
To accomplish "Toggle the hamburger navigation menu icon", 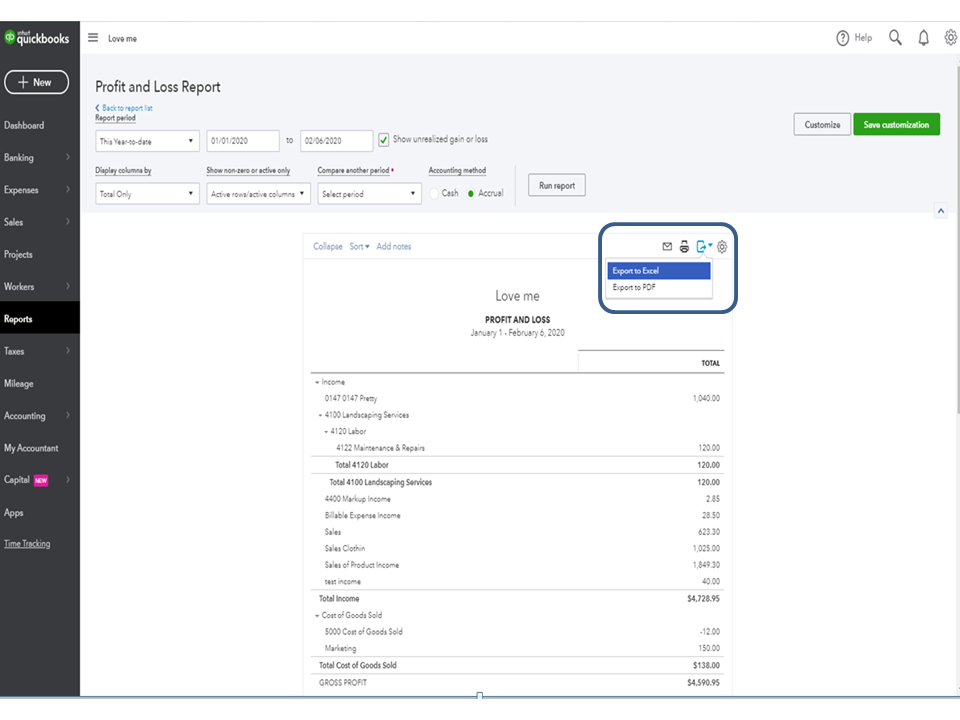I will (93, 38).
